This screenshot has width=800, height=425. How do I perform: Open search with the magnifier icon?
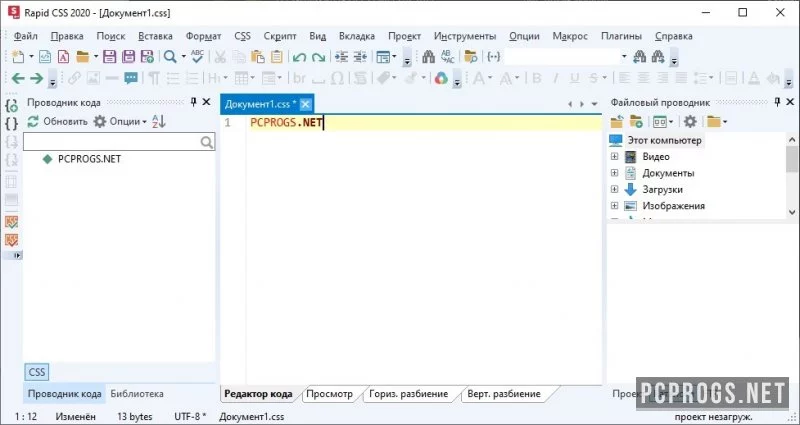(170, 57)
